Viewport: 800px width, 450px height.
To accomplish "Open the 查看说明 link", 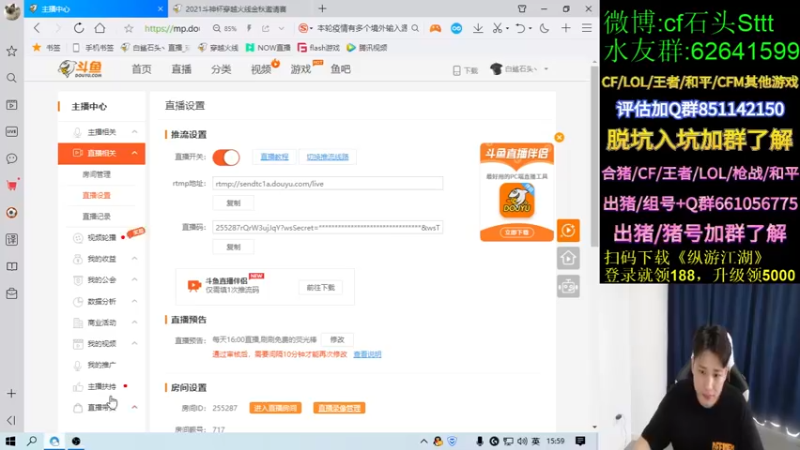I will pos(367,354).
